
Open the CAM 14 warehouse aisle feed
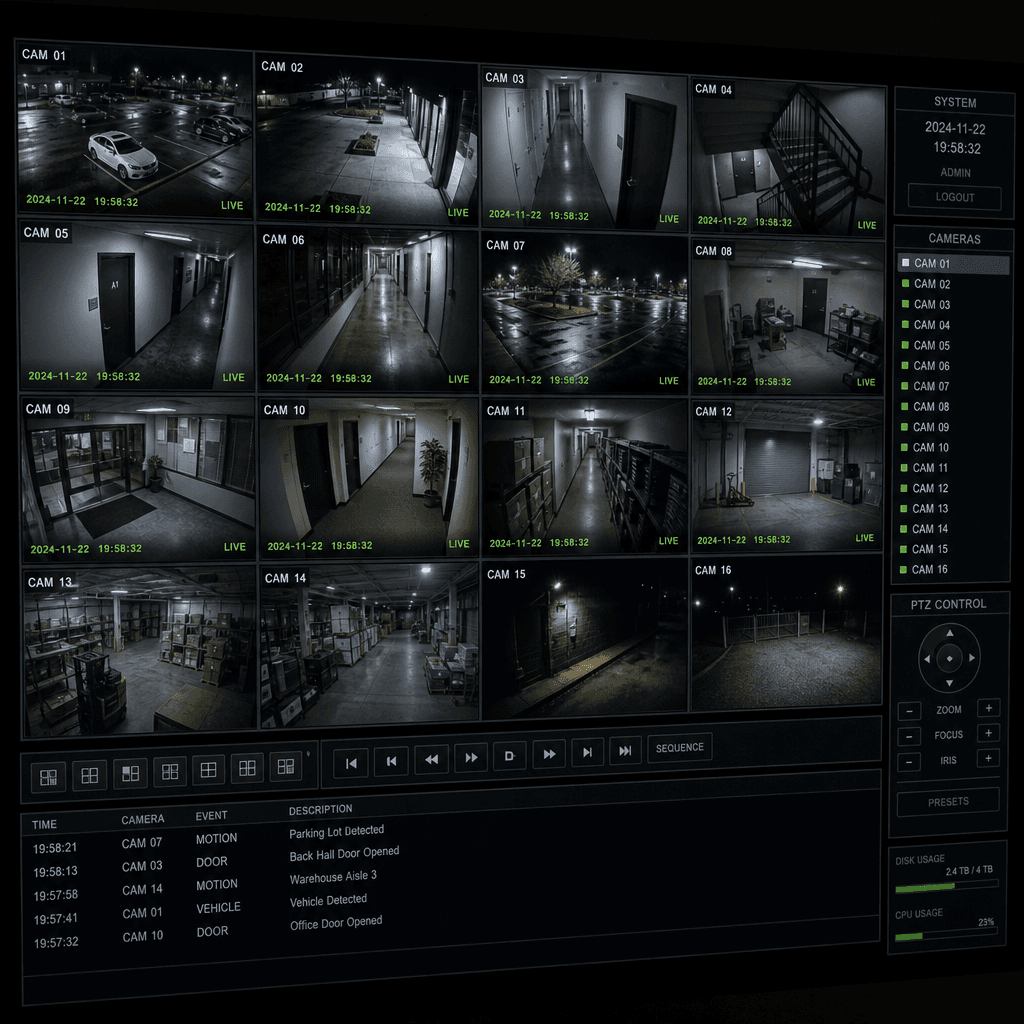click(x=370, y=645)
